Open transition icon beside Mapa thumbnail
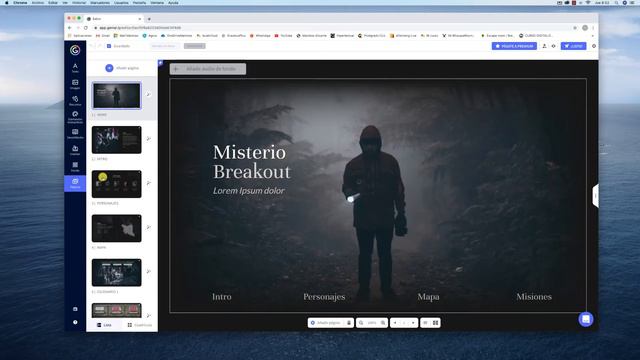The width and height of the screenshot is (640, 360). (x=149, y=227)
